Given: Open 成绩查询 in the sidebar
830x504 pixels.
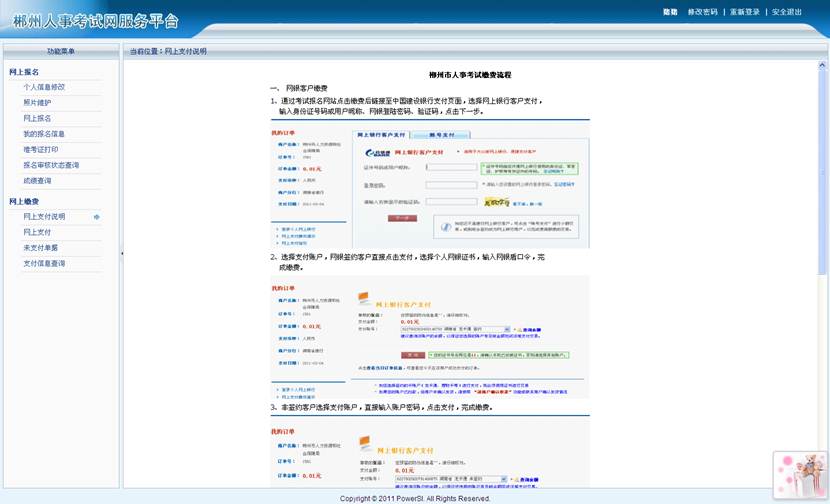Looking at the screenshot, I should point(37,181).
